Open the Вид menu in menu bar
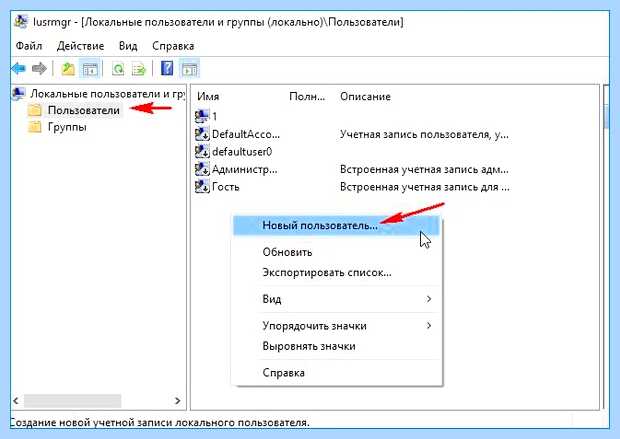Screen dimensions: 620x439 tap(128, 46)
